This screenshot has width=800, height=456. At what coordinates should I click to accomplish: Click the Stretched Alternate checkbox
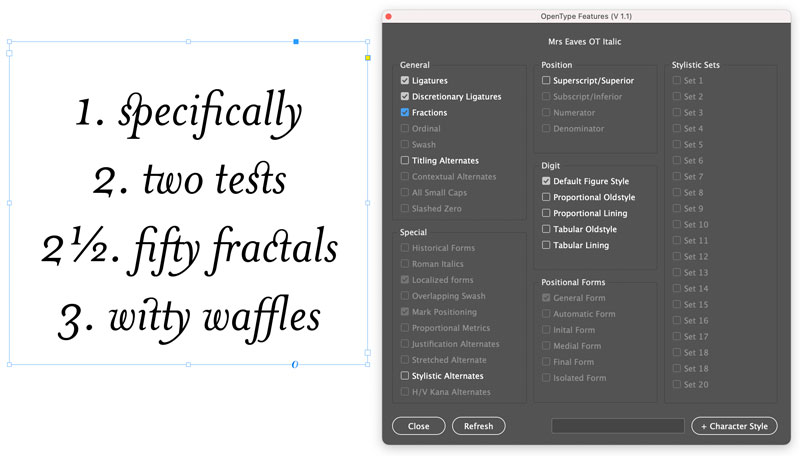405,360
